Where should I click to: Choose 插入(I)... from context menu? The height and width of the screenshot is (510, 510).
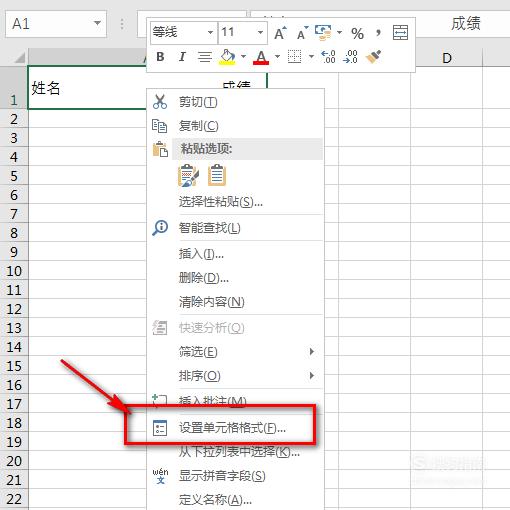click(235, 254)
